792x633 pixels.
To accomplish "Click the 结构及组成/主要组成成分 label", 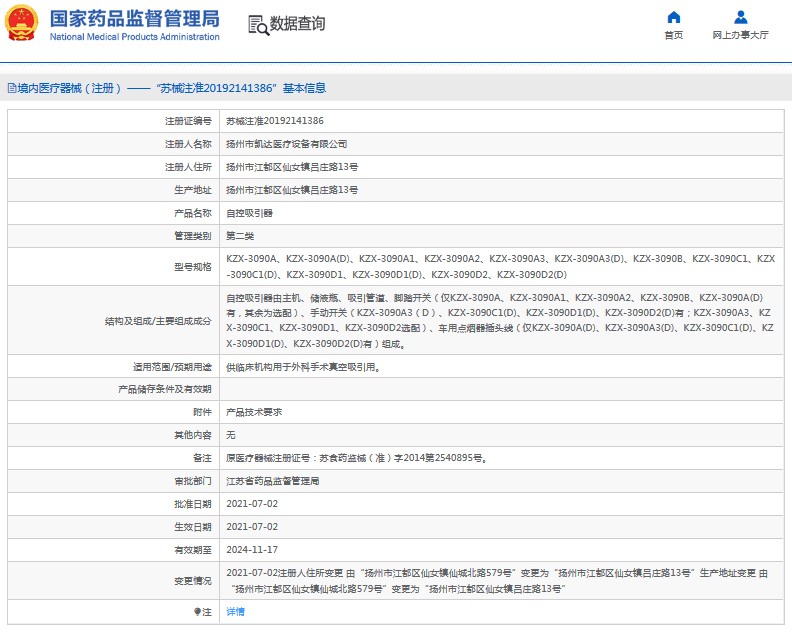I will pos(158,321).
